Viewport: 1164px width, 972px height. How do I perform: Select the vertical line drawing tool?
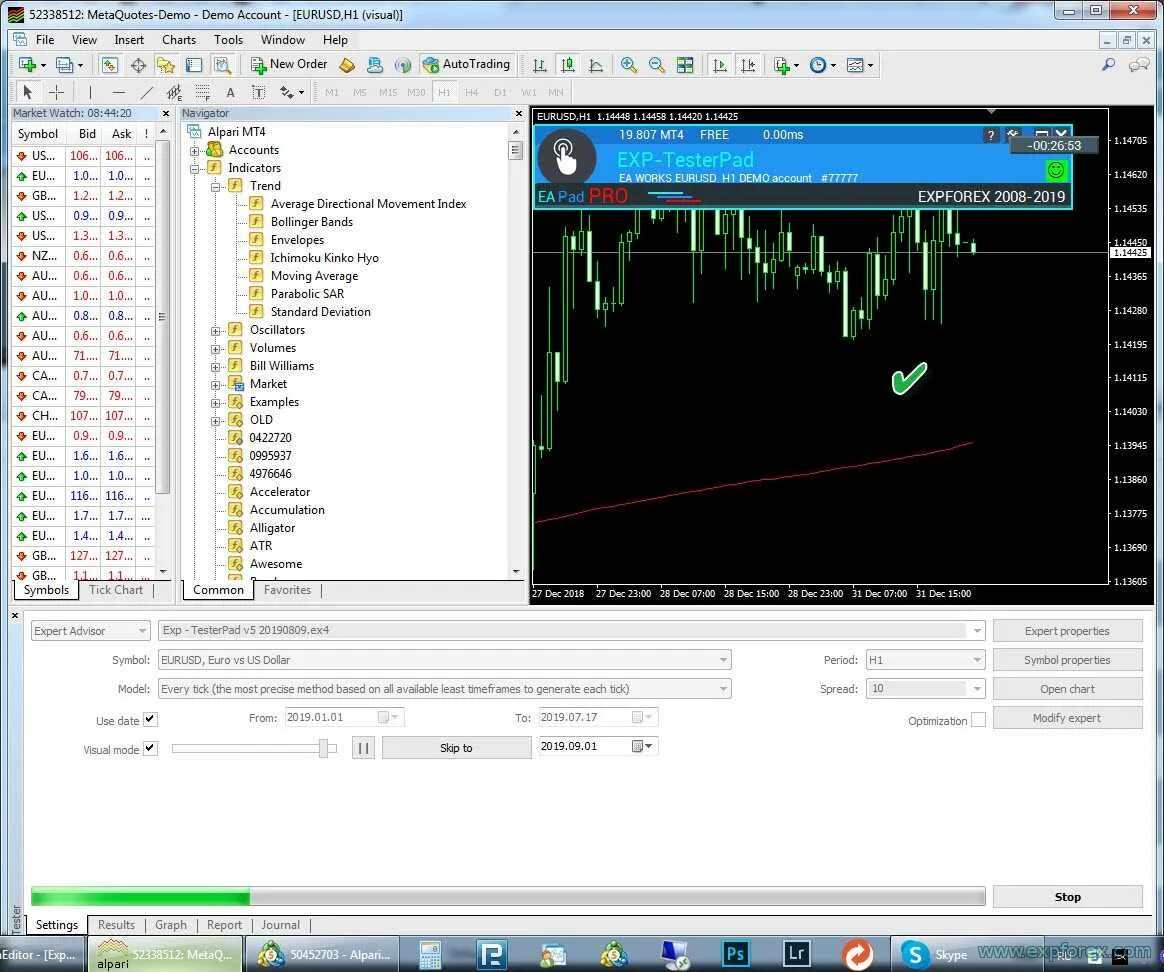pos(90,92)
